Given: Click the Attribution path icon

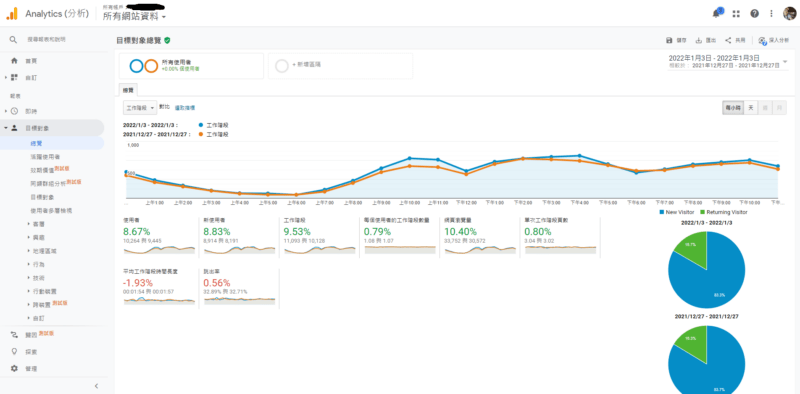Looking at the screenshot, I should pyautogui.click(x=14, y=335).
